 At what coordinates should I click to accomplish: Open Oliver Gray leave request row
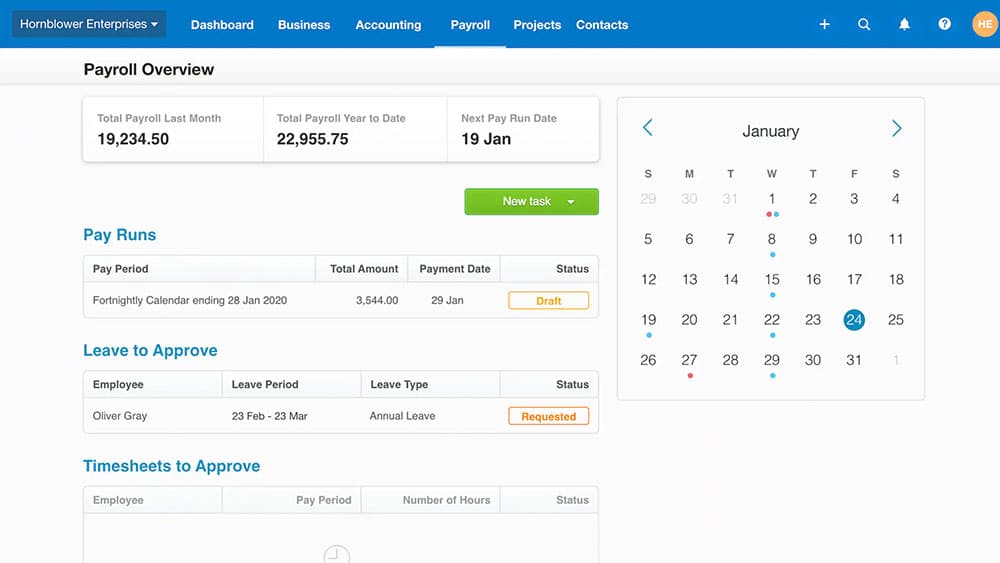120,416
